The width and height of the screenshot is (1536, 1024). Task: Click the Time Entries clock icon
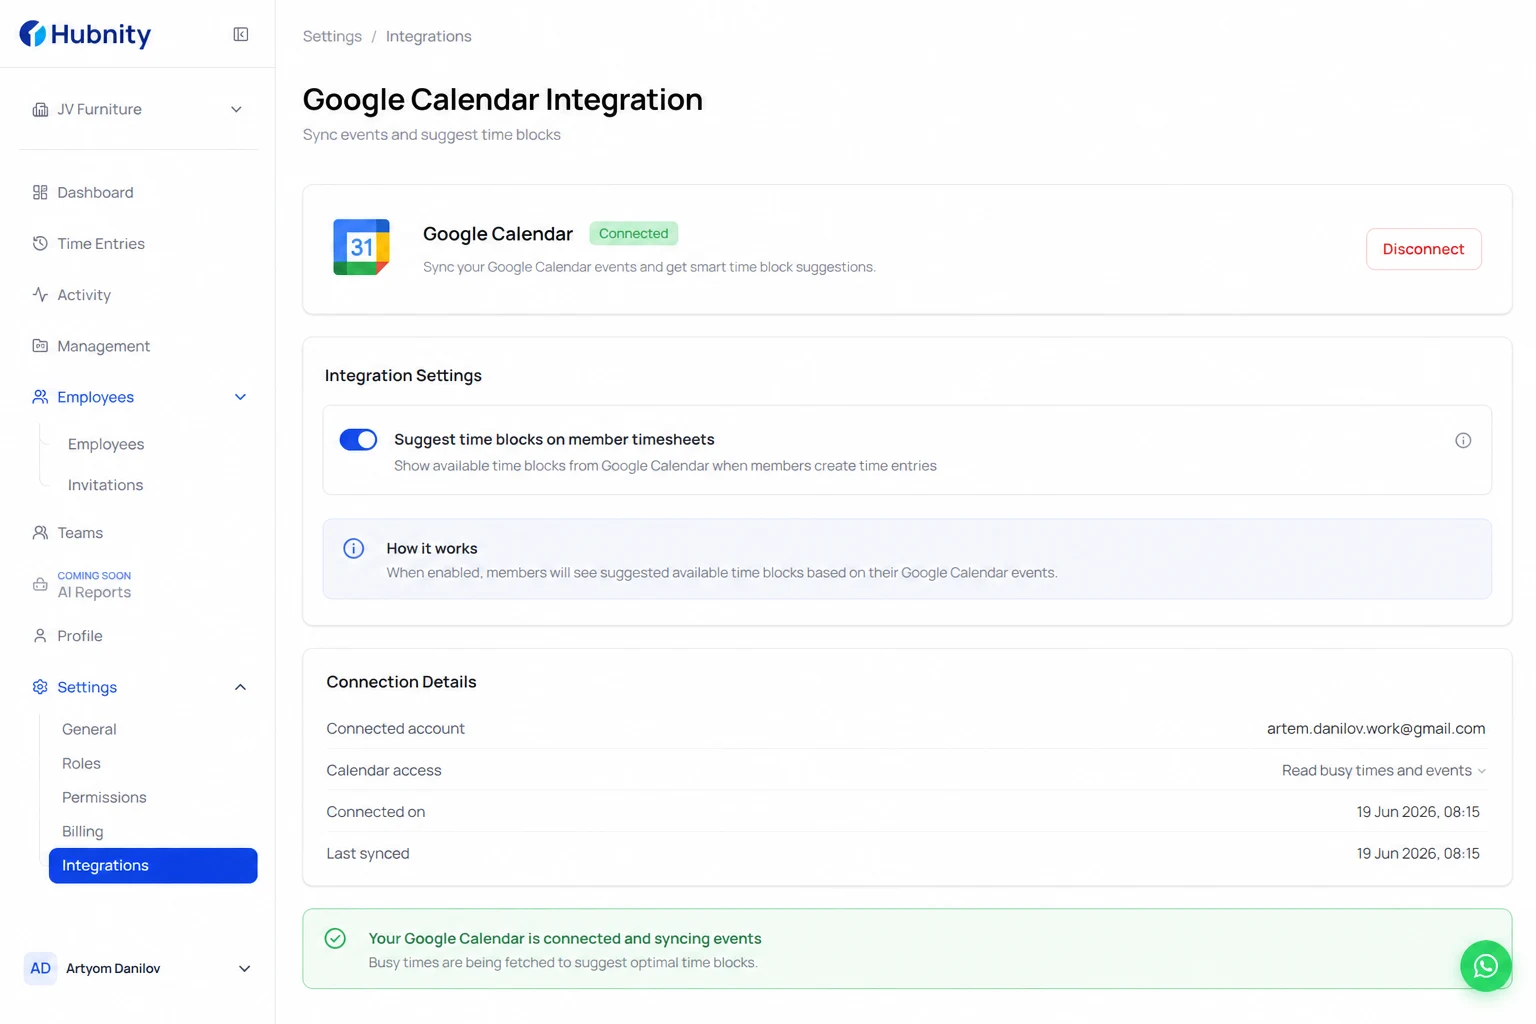coord(40,243)
